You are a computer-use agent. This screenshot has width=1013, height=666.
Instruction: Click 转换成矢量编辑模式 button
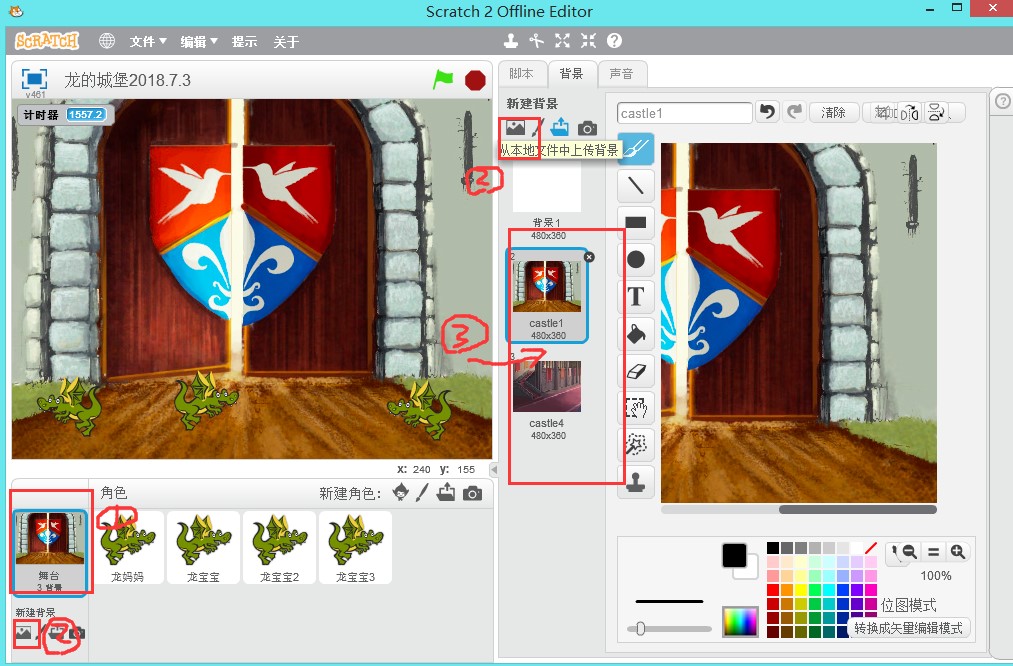[x=909, y=628]
